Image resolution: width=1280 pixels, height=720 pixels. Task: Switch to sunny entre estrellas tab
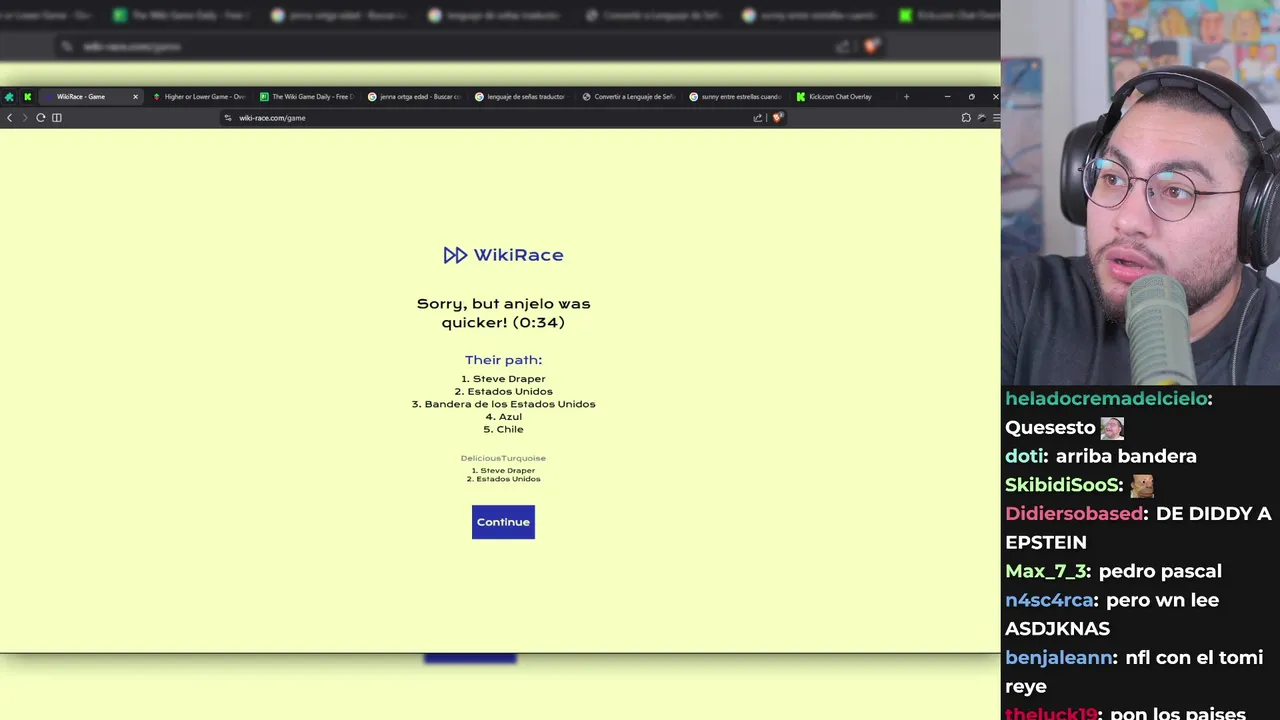pyautogui.click(x=736, y=97)
